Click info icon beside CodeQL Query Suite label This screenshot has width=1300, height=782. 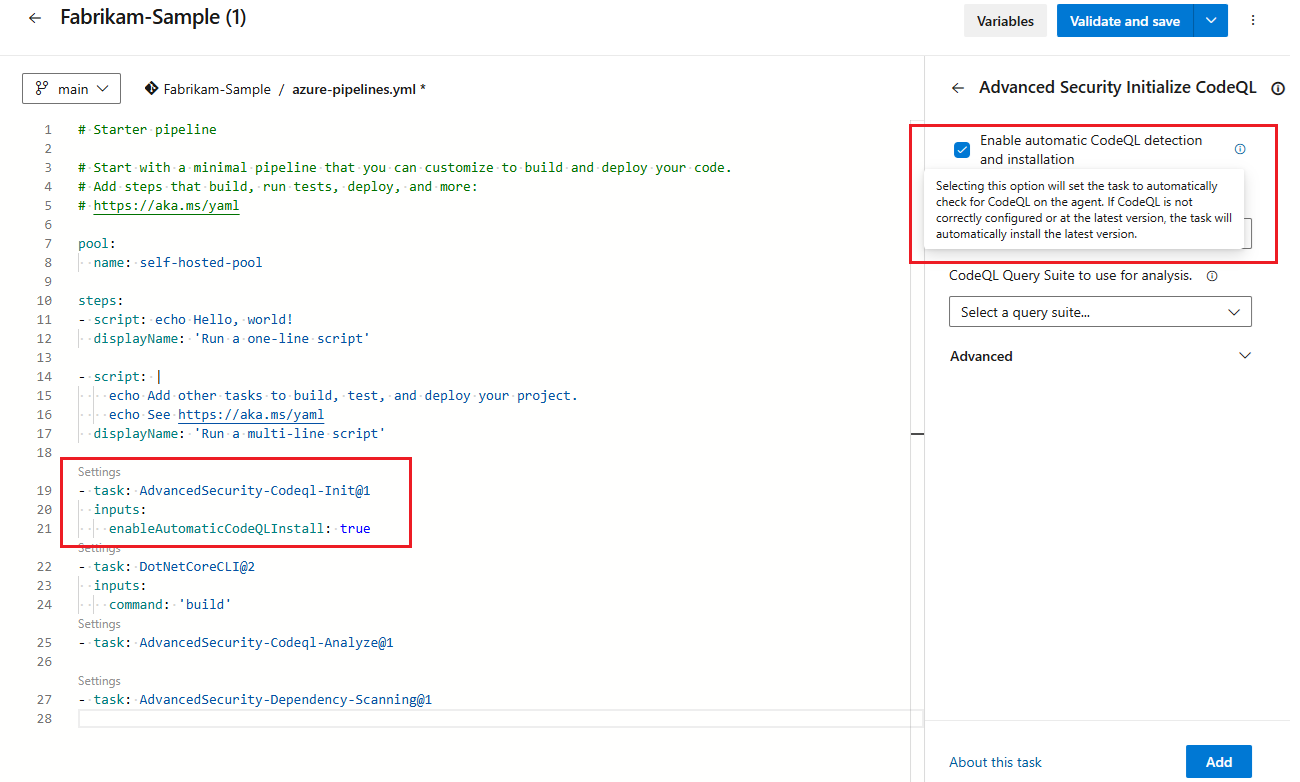click(1212, 276)
